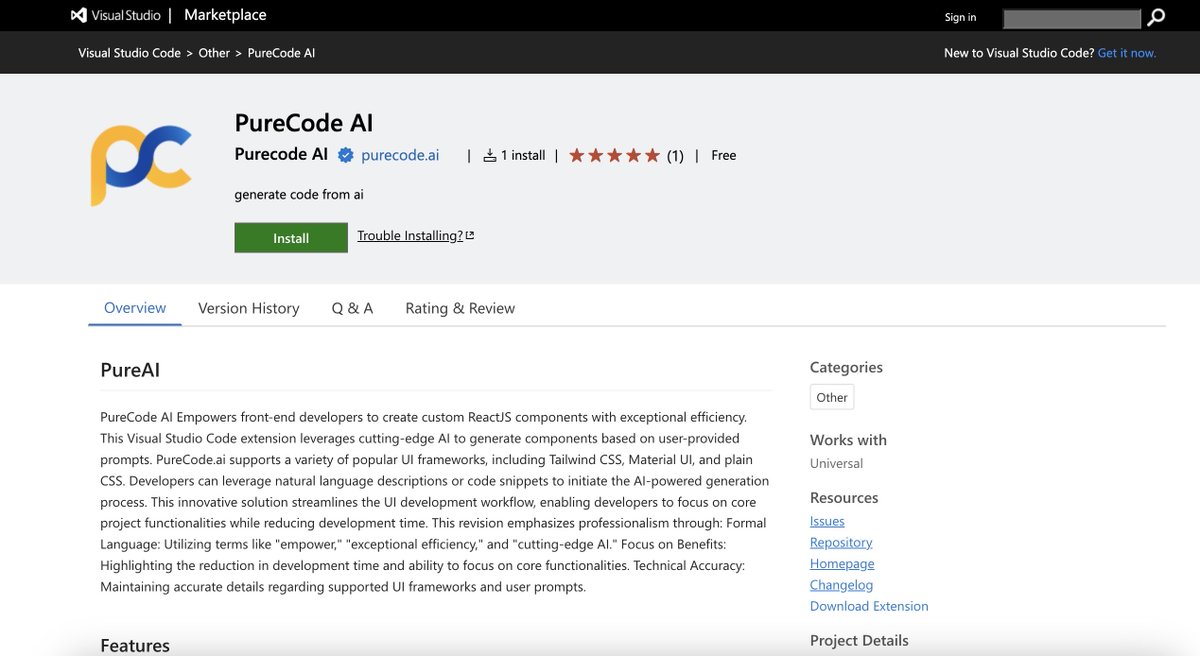Open Visual Studio Code breadcrumb
Screen dimensions: 1200x656
click(129, 53)
